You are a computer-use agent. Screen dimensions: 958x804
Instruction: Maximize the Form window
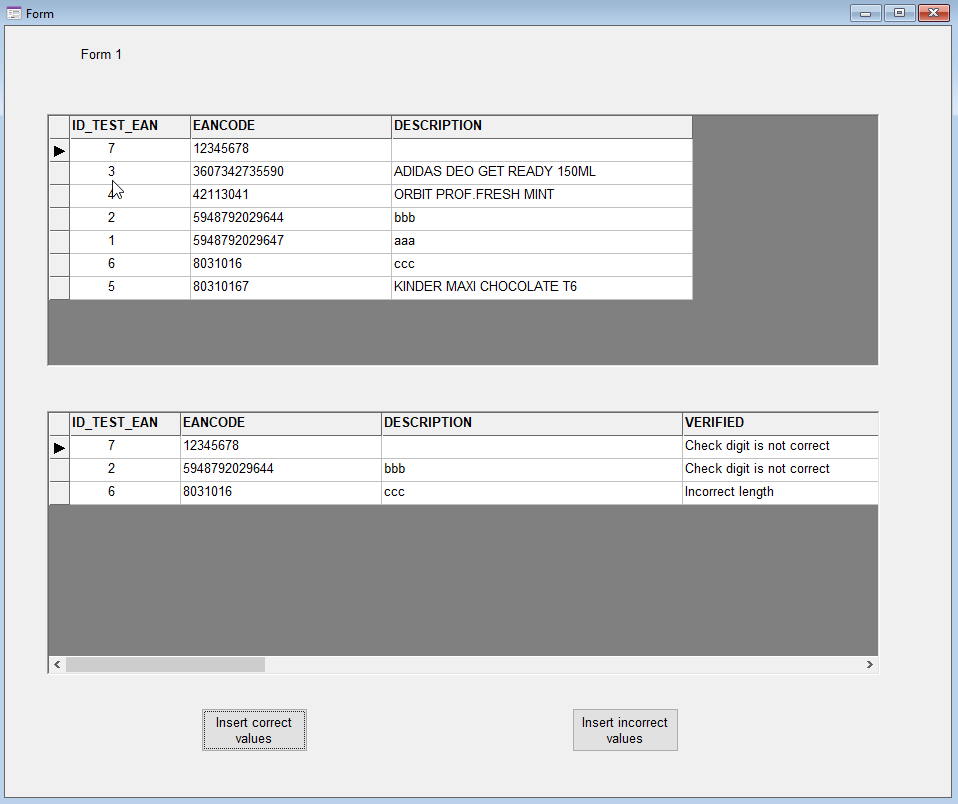[900, 13]
